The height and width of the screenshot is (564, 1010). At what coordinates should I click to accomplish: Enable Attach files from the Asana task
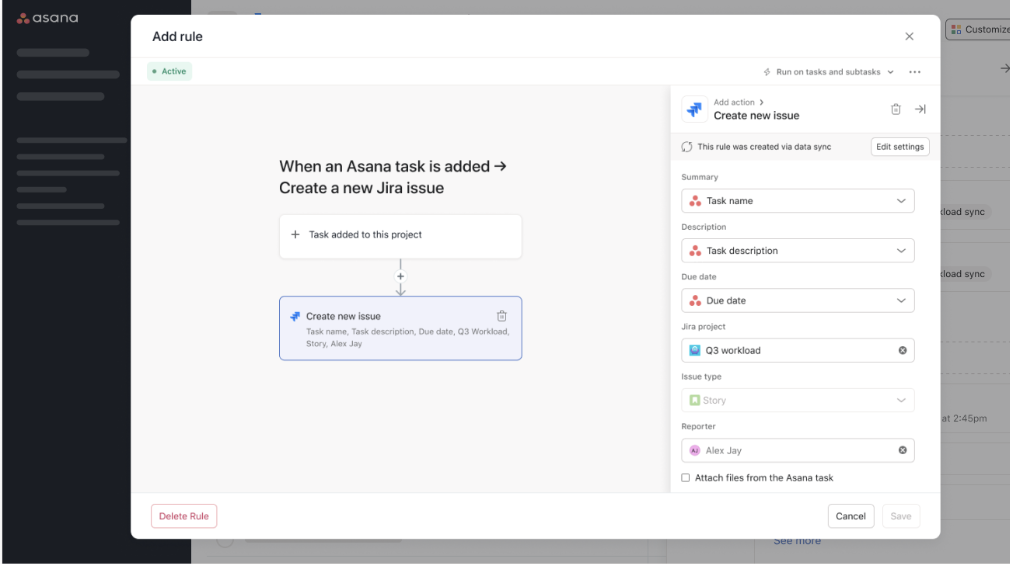coord(685,478)
